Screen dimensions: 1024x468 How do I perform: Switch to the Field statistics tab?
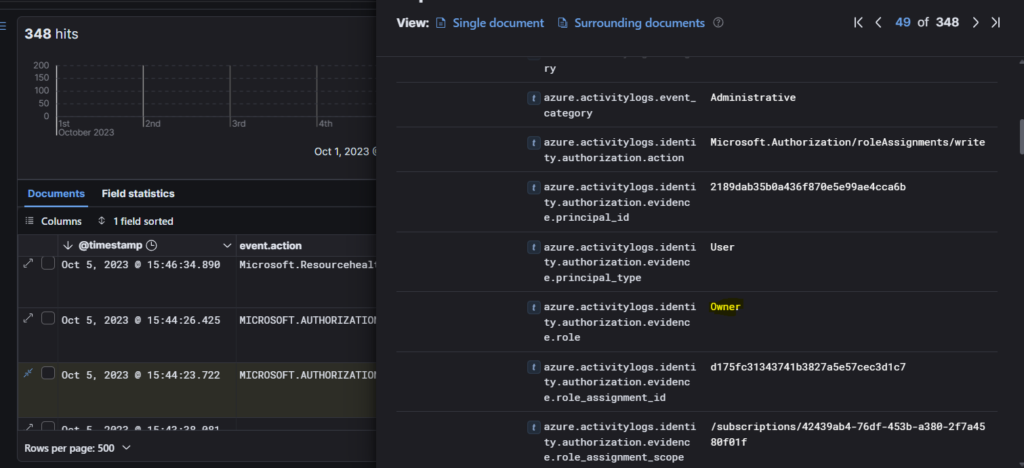pos(138,194)
